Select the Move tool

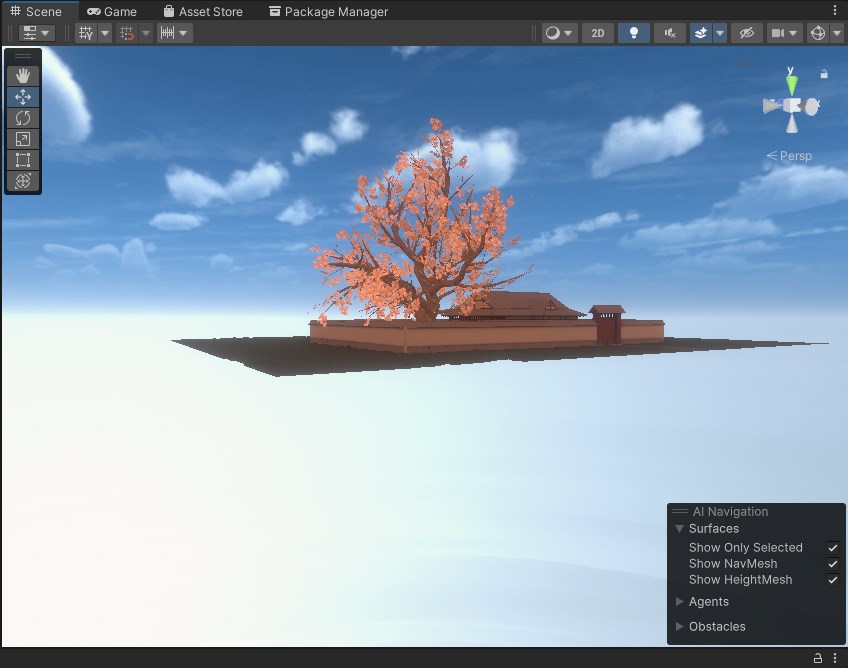23,97
